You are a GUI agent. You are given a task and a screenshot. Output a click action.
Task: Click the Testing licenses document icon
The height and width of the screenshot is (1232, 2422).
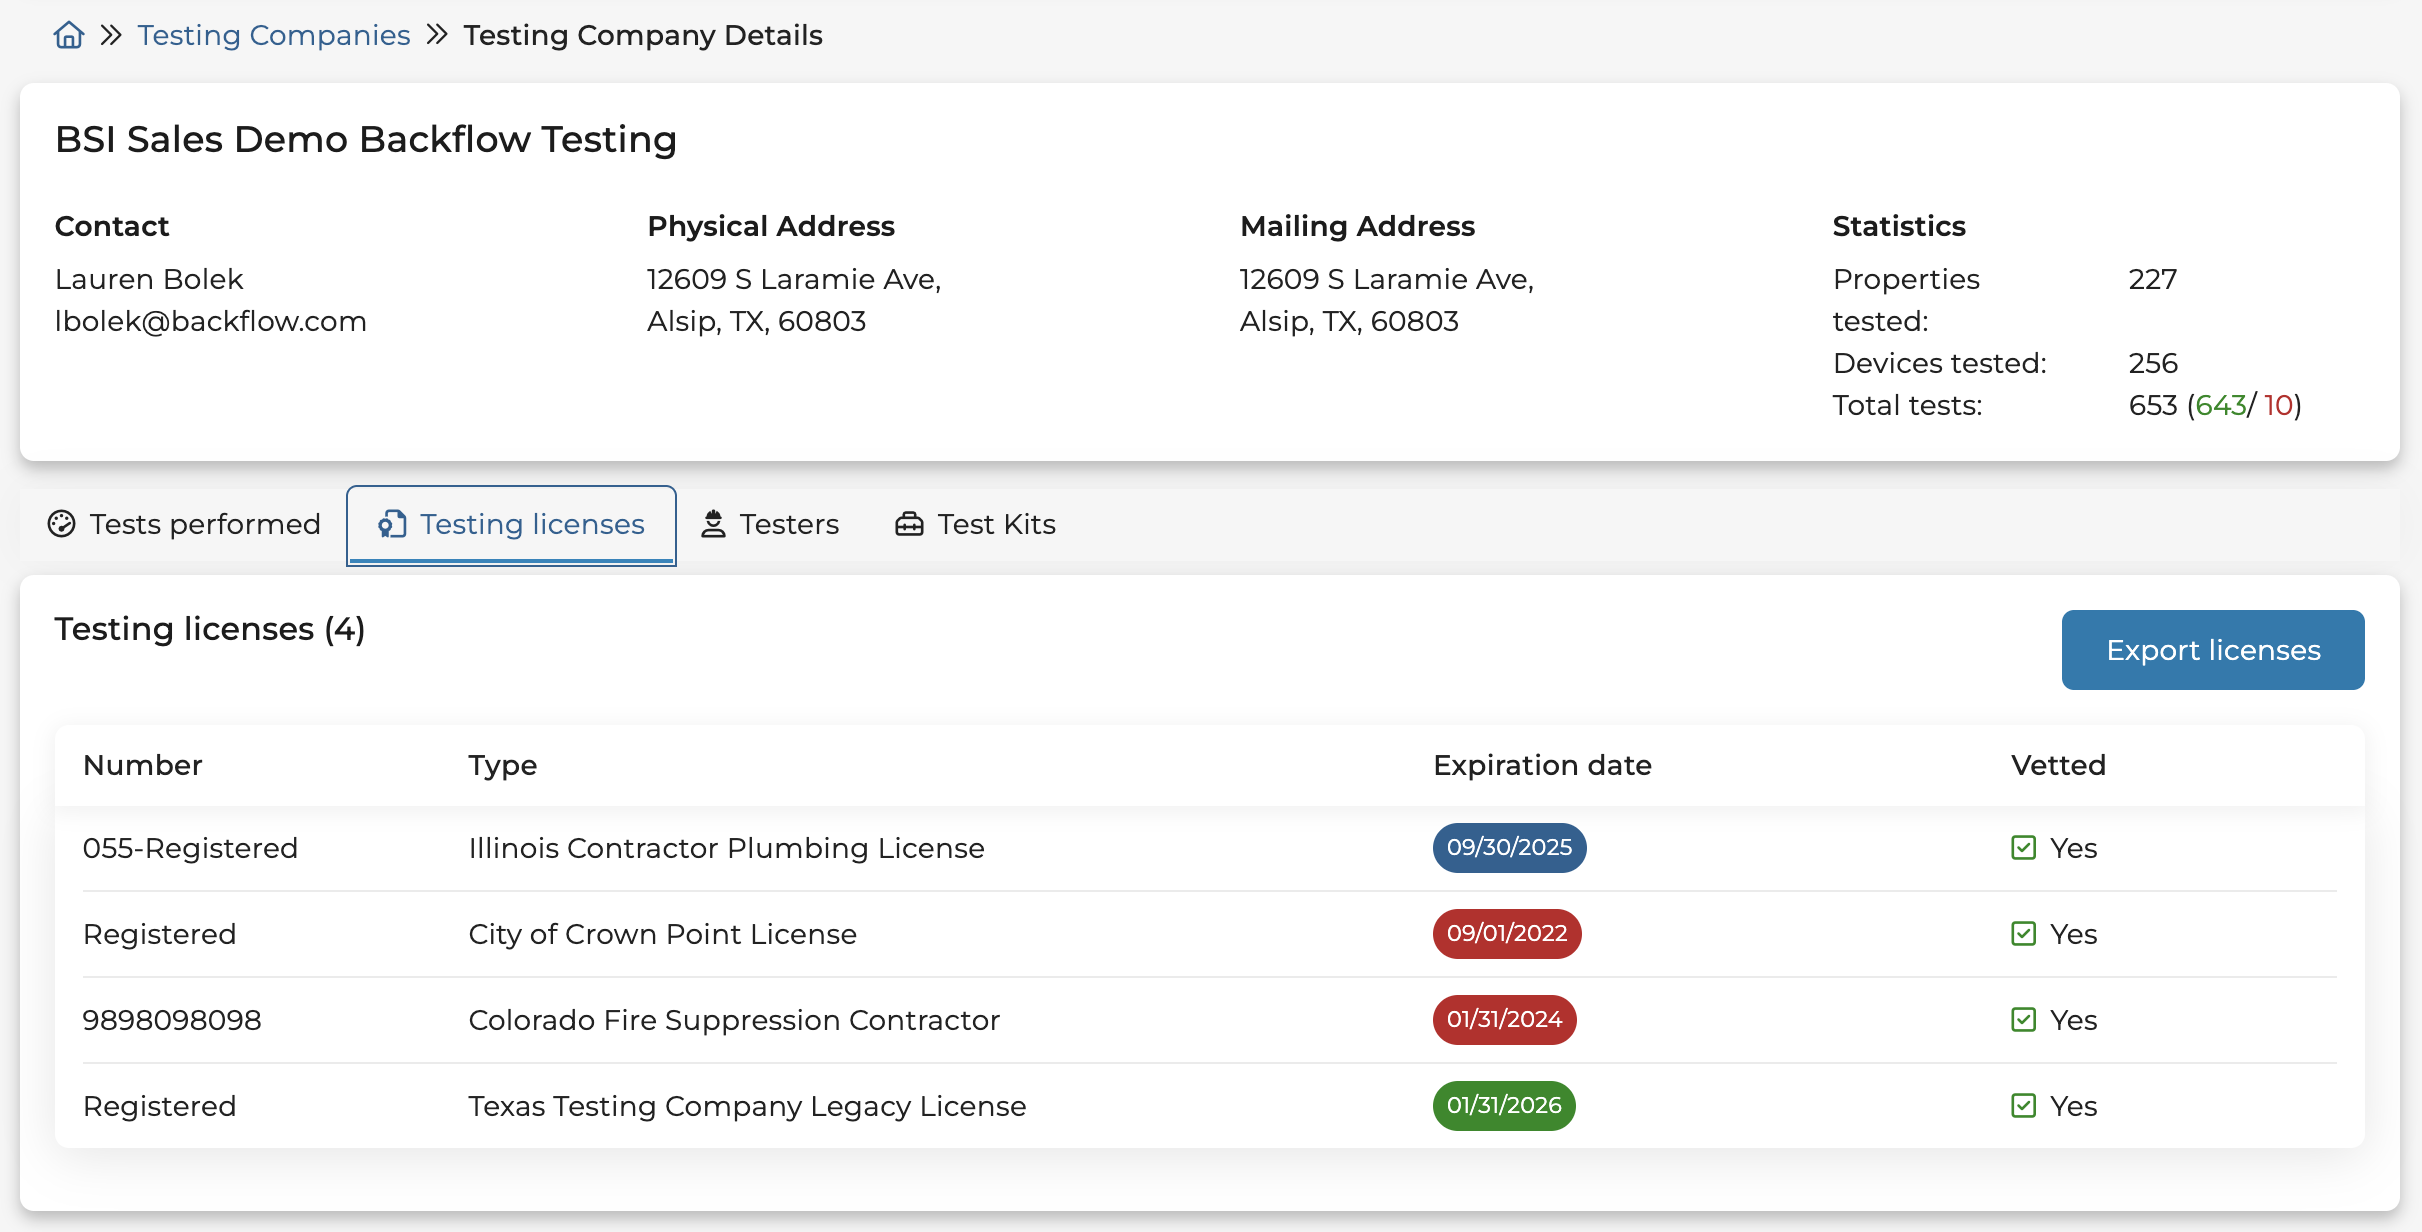point(392,524)
